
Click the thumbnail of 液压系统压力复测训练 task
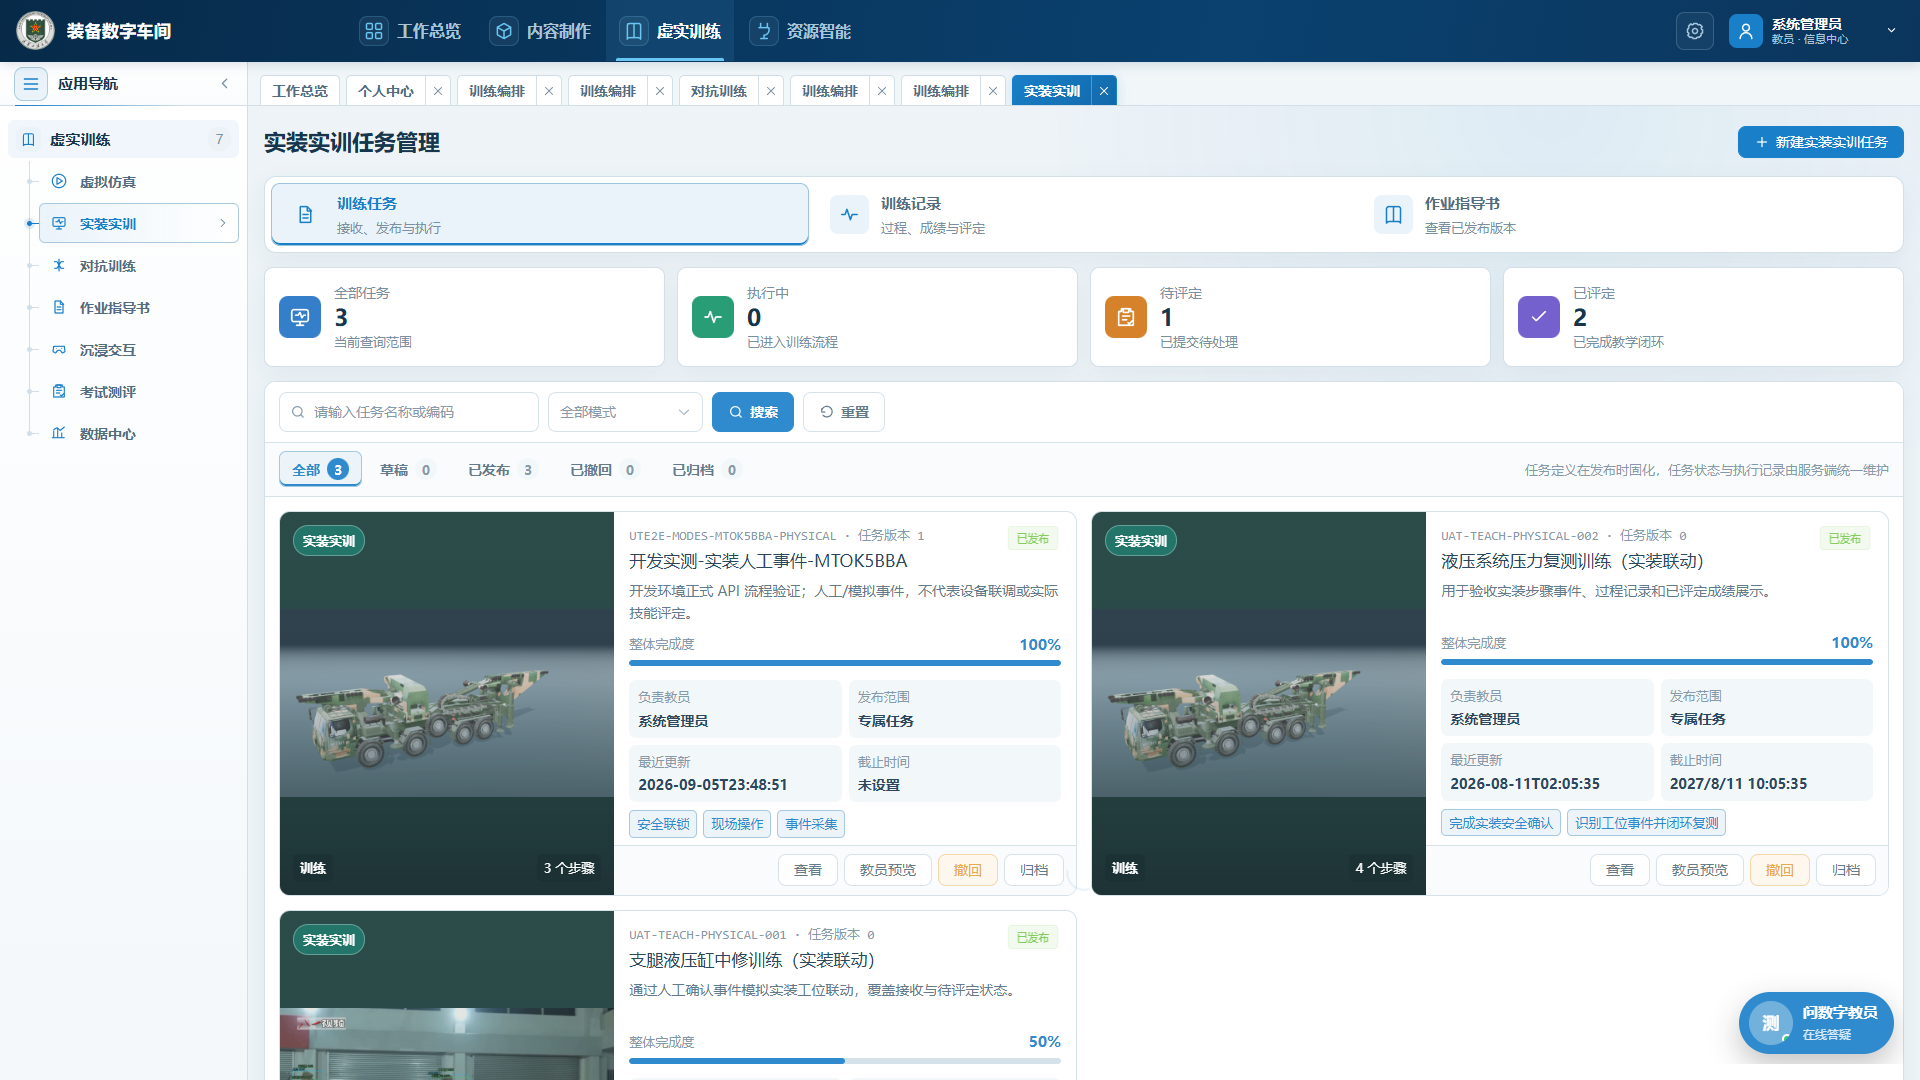pos(1259,703)
